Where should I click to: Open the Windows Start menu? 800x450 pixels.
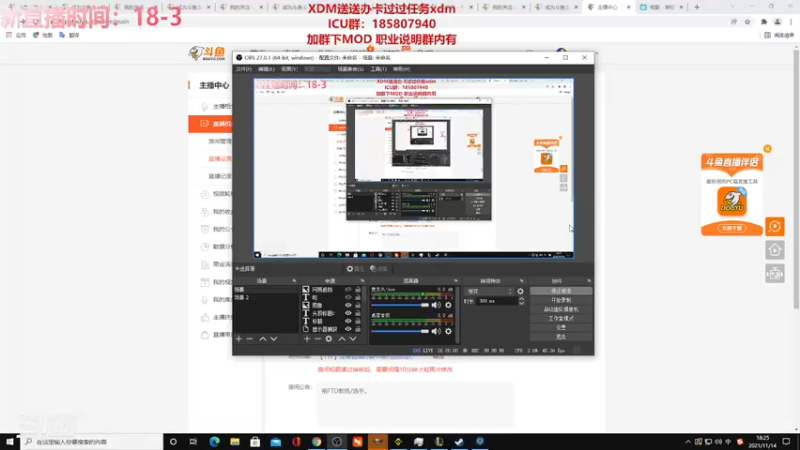click(10, 442)
